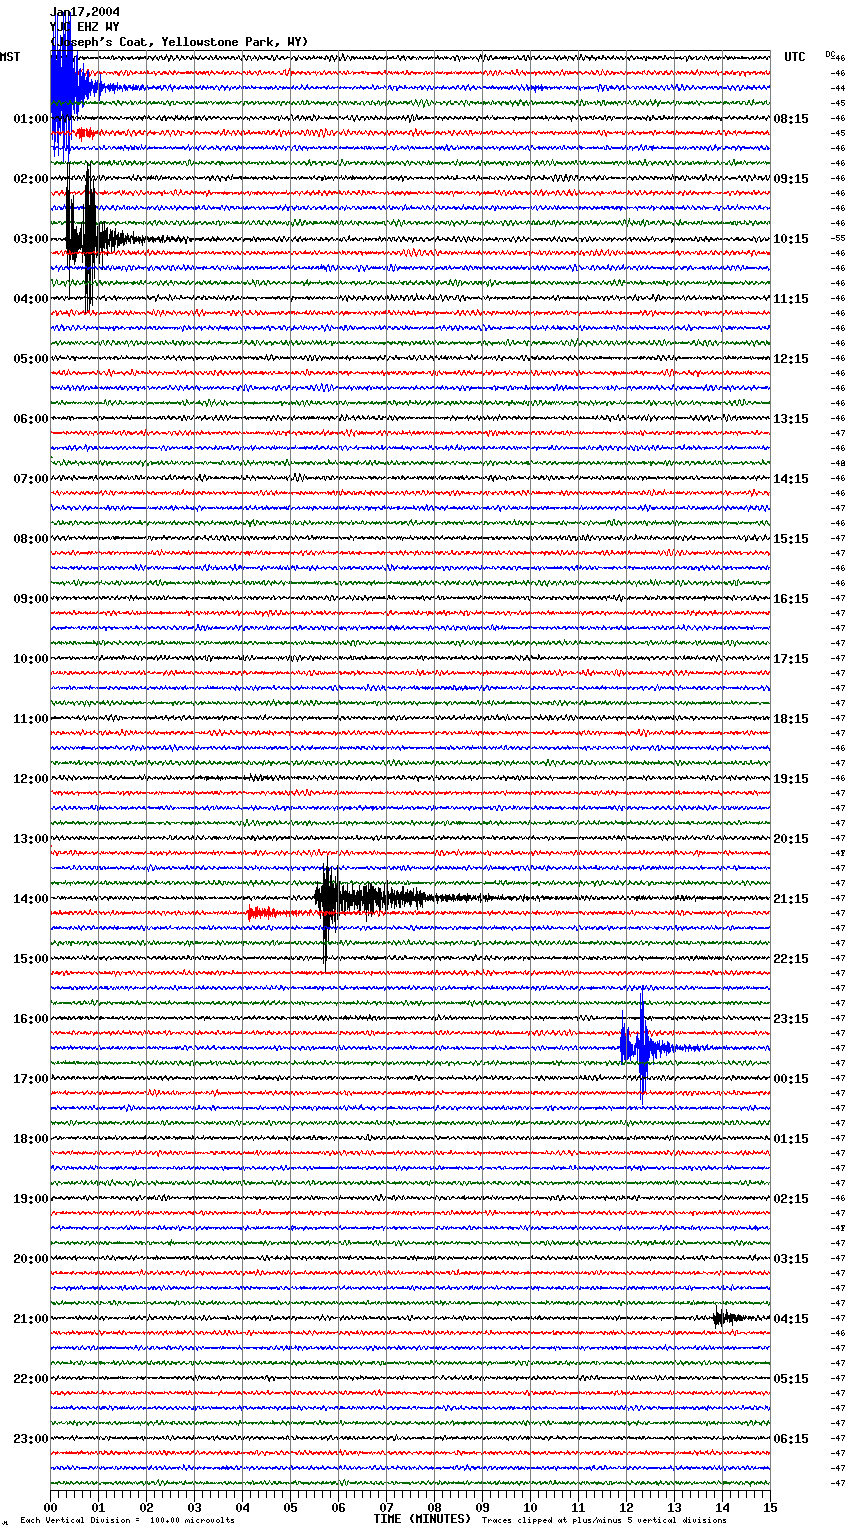Select the 08:00 MST time label

[x=31, y=539]
